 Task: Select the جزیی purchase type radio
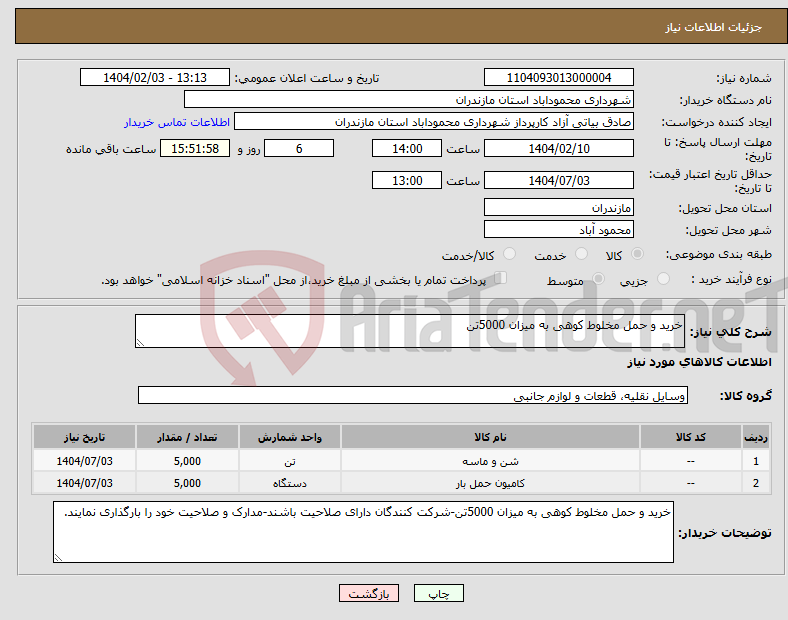coord(663,278)
